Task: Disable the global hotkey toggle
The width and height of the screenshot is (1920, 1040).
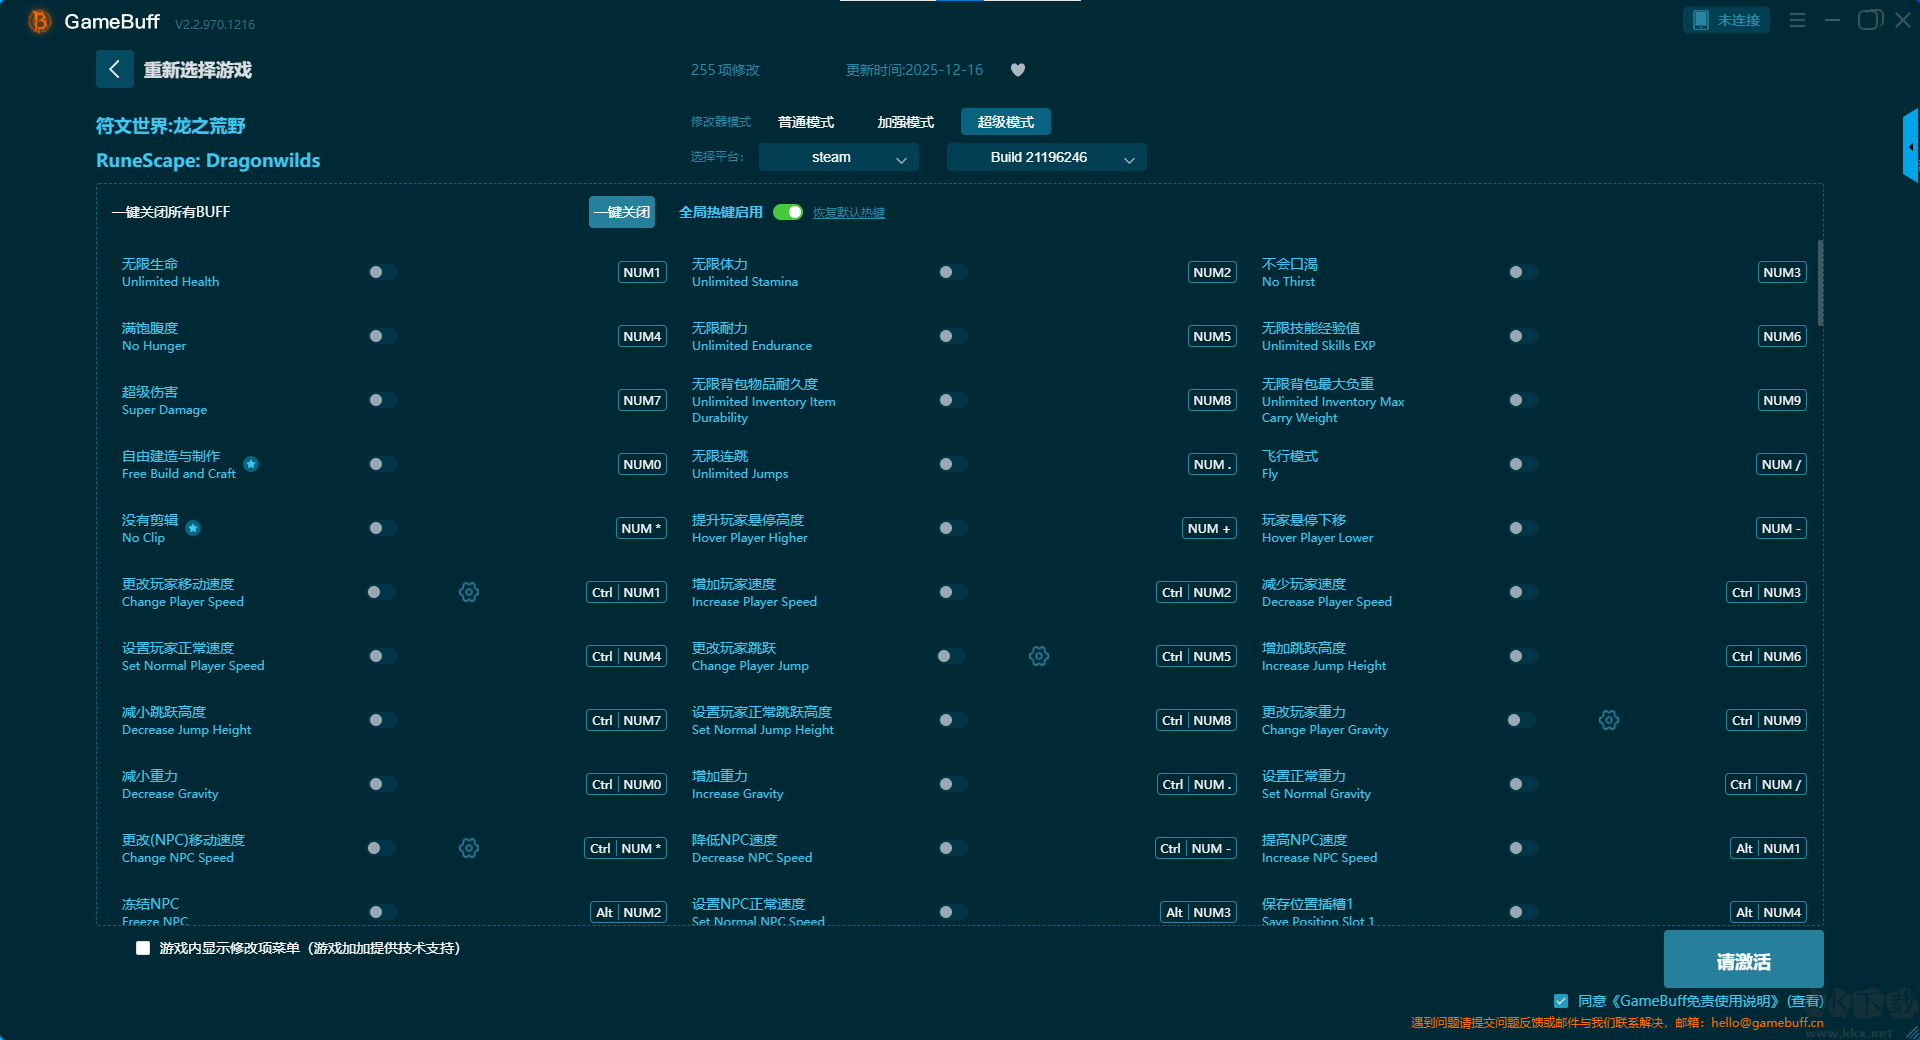Action: click(788, 212)
